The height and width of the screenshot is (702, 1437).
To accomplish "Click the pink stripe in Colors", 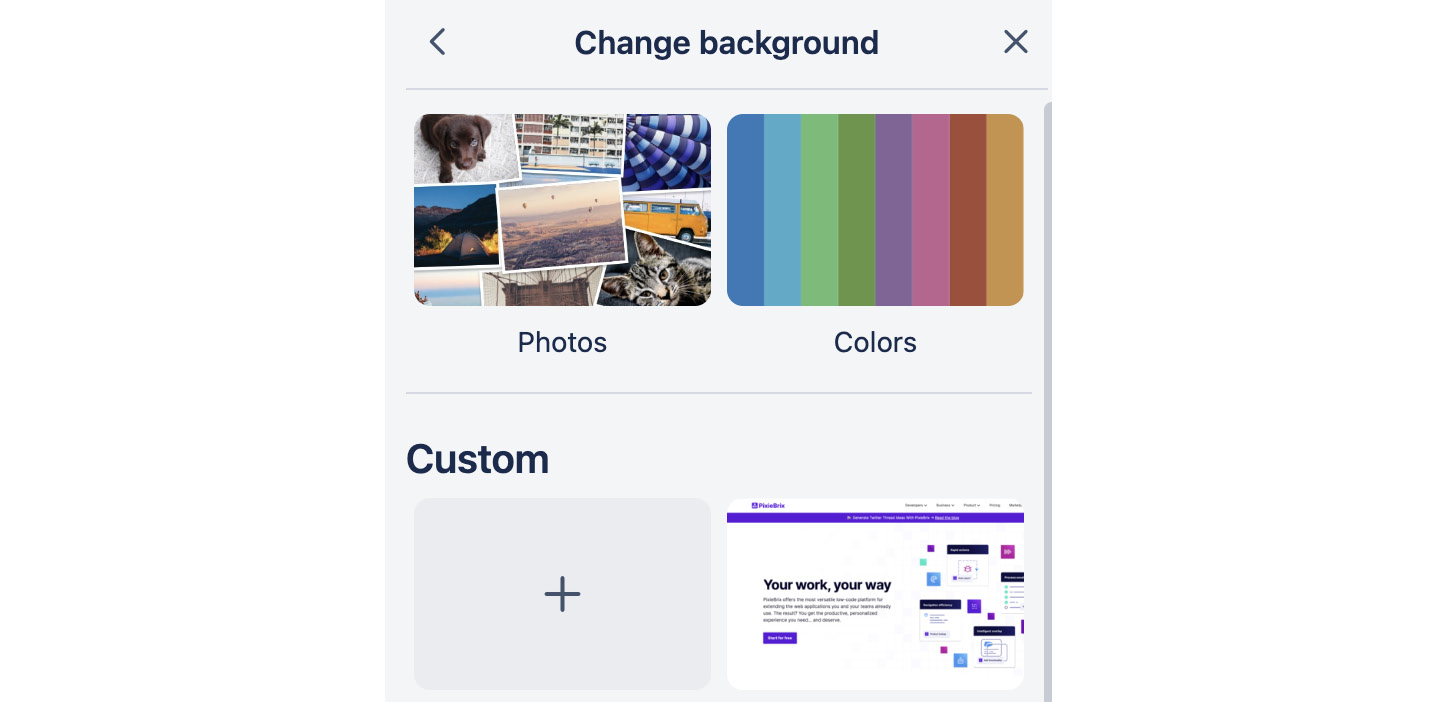I will click(930, 210).
